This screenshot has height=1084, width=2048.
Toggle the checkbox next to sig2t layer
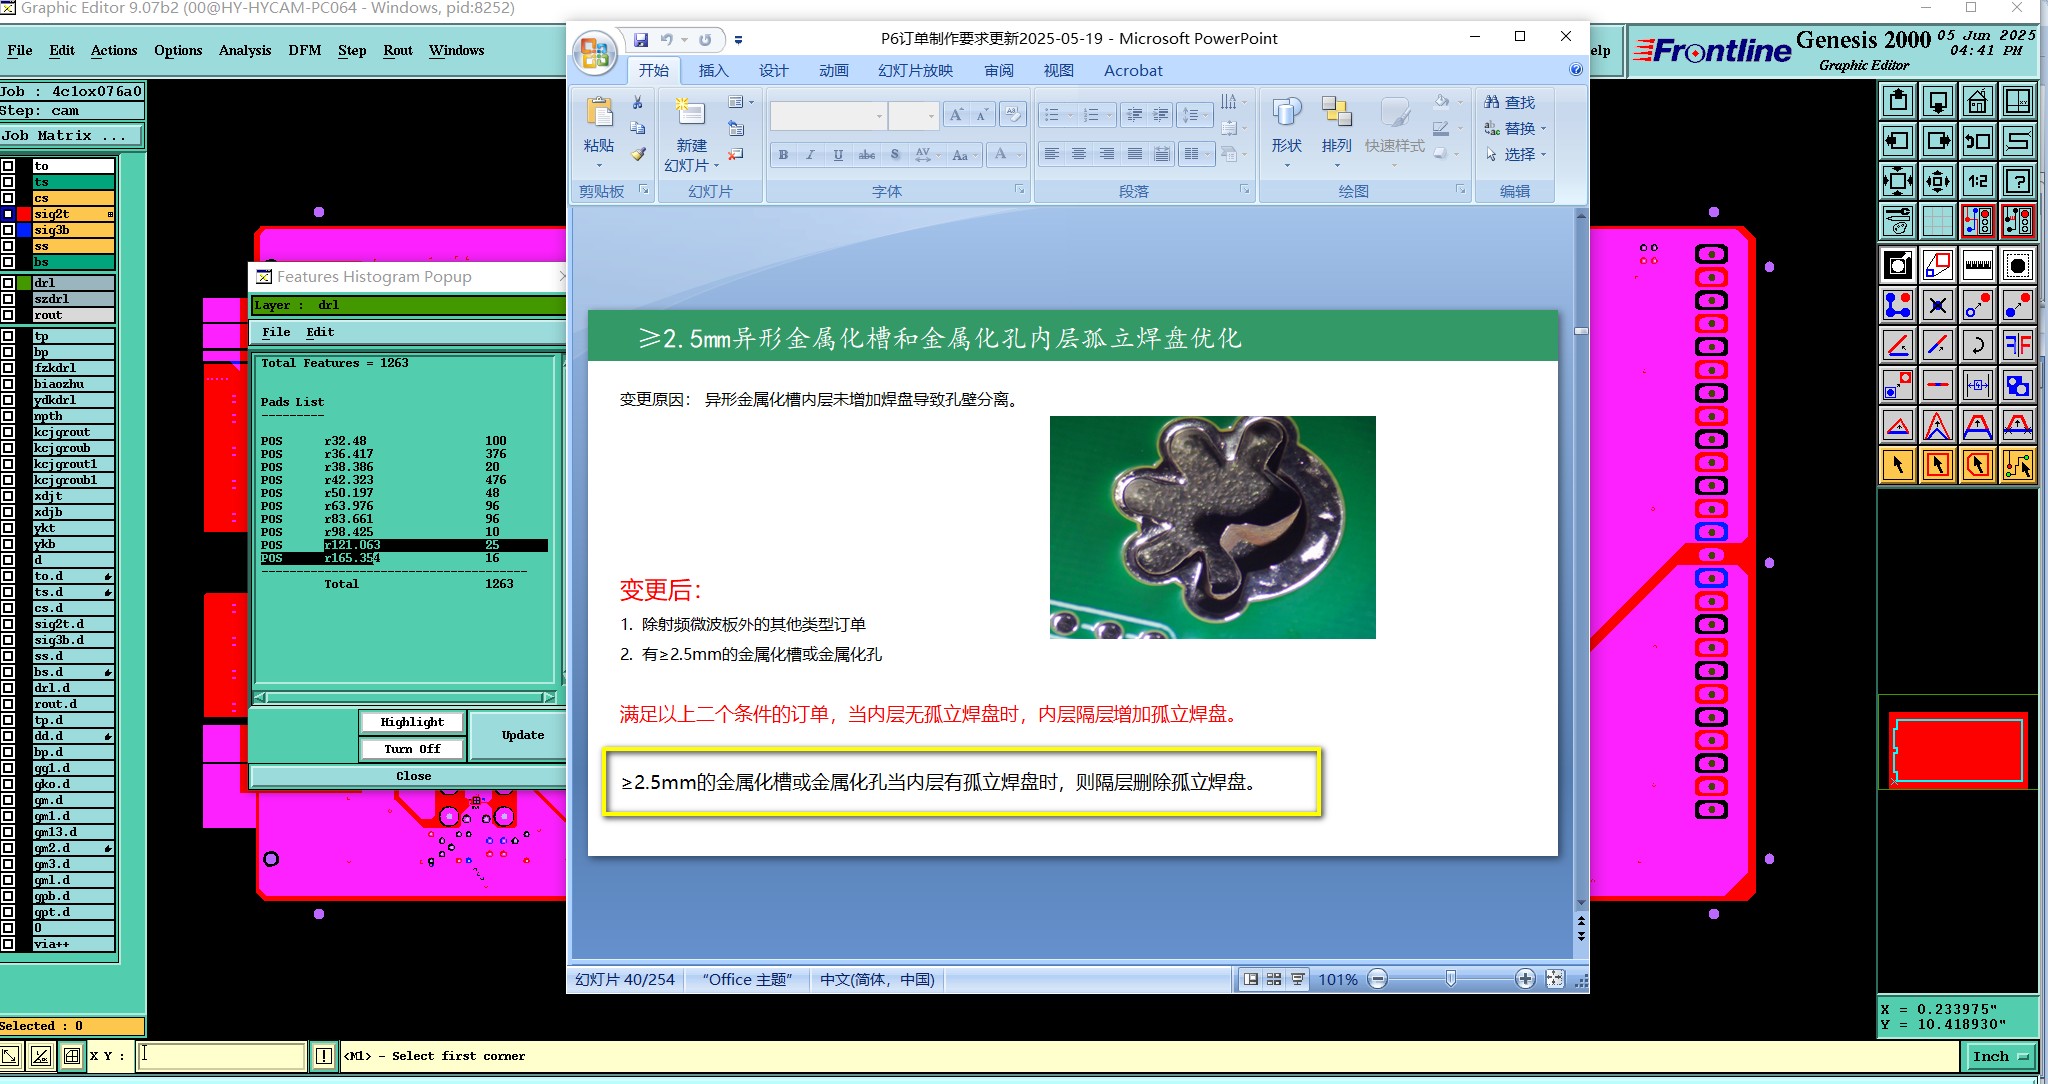click(8, 214)
